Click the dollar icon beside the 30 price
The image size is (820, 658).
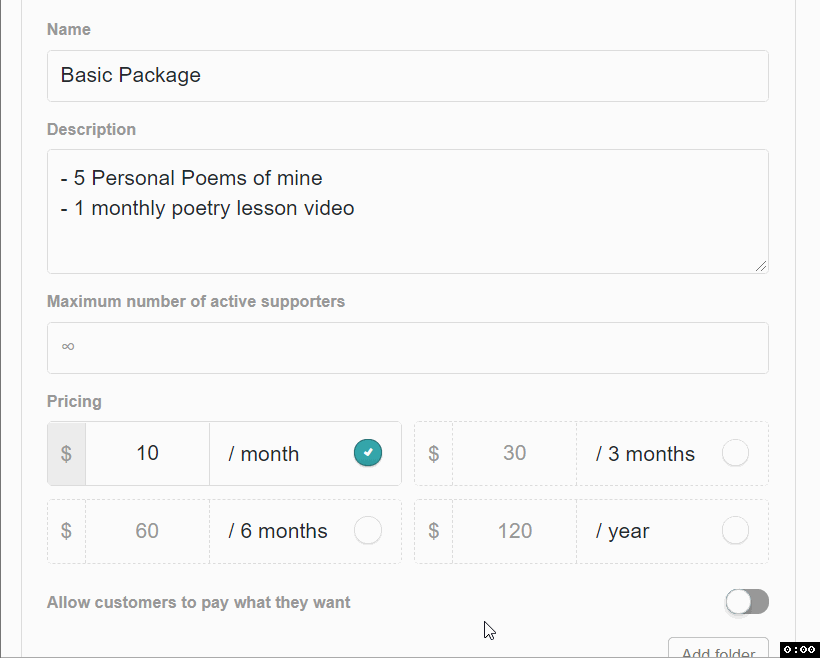(433, 454)
